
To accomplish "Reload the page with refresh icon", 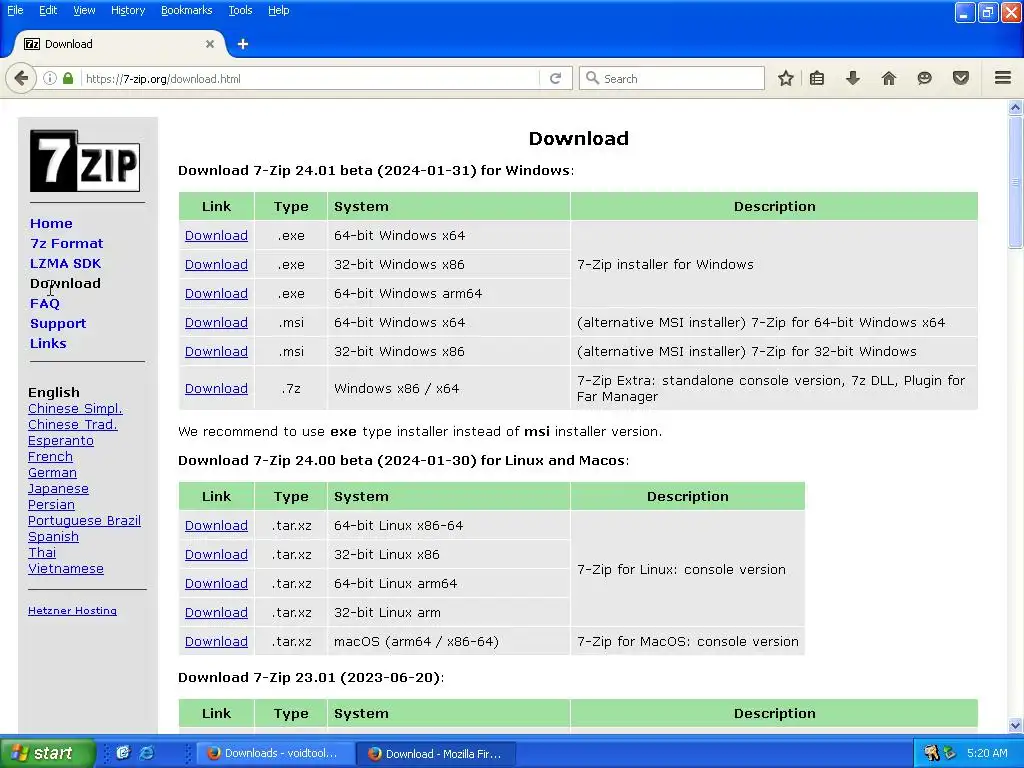I will 556,78.
